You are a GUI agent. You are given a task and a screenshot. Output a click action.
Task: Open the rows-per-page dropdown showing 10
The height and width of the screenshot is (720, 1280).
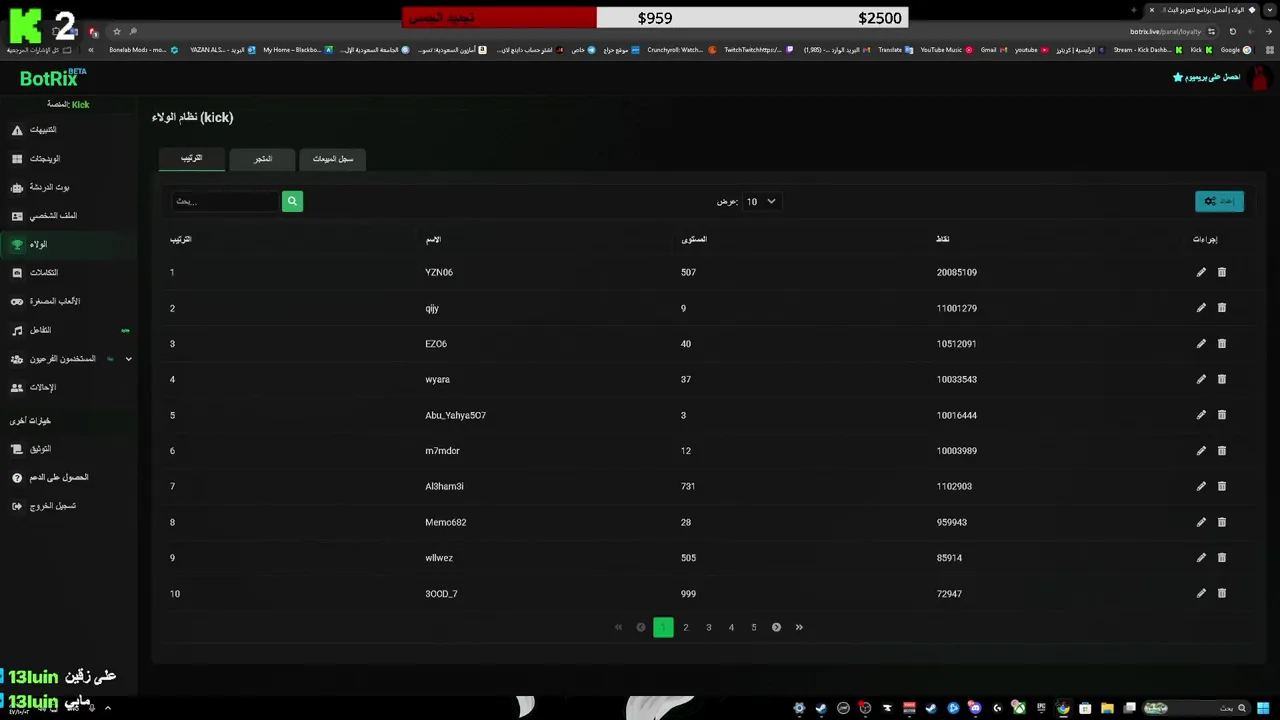click(760, 201)
